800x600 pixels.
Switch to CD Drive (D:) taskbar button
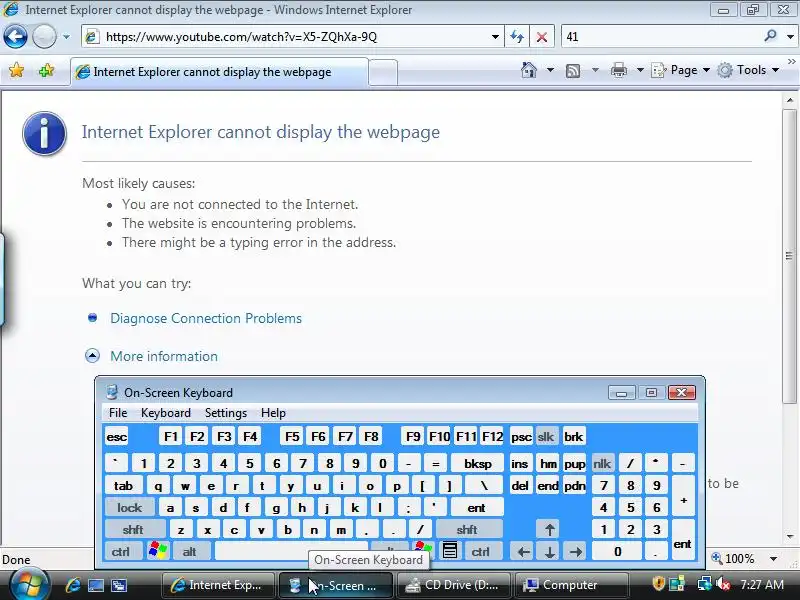(x=453, y=585)
